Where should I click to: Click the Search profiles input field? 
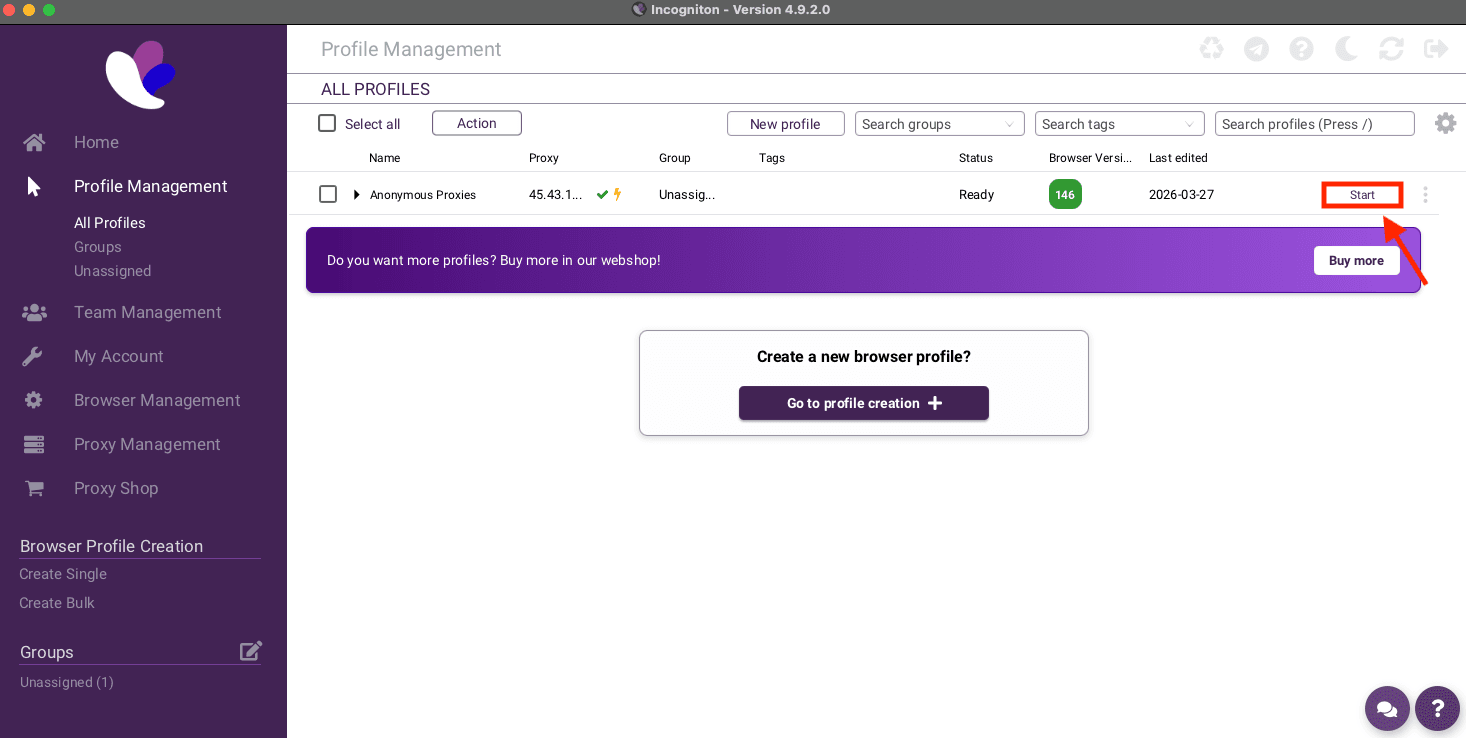click(1314, 123)
